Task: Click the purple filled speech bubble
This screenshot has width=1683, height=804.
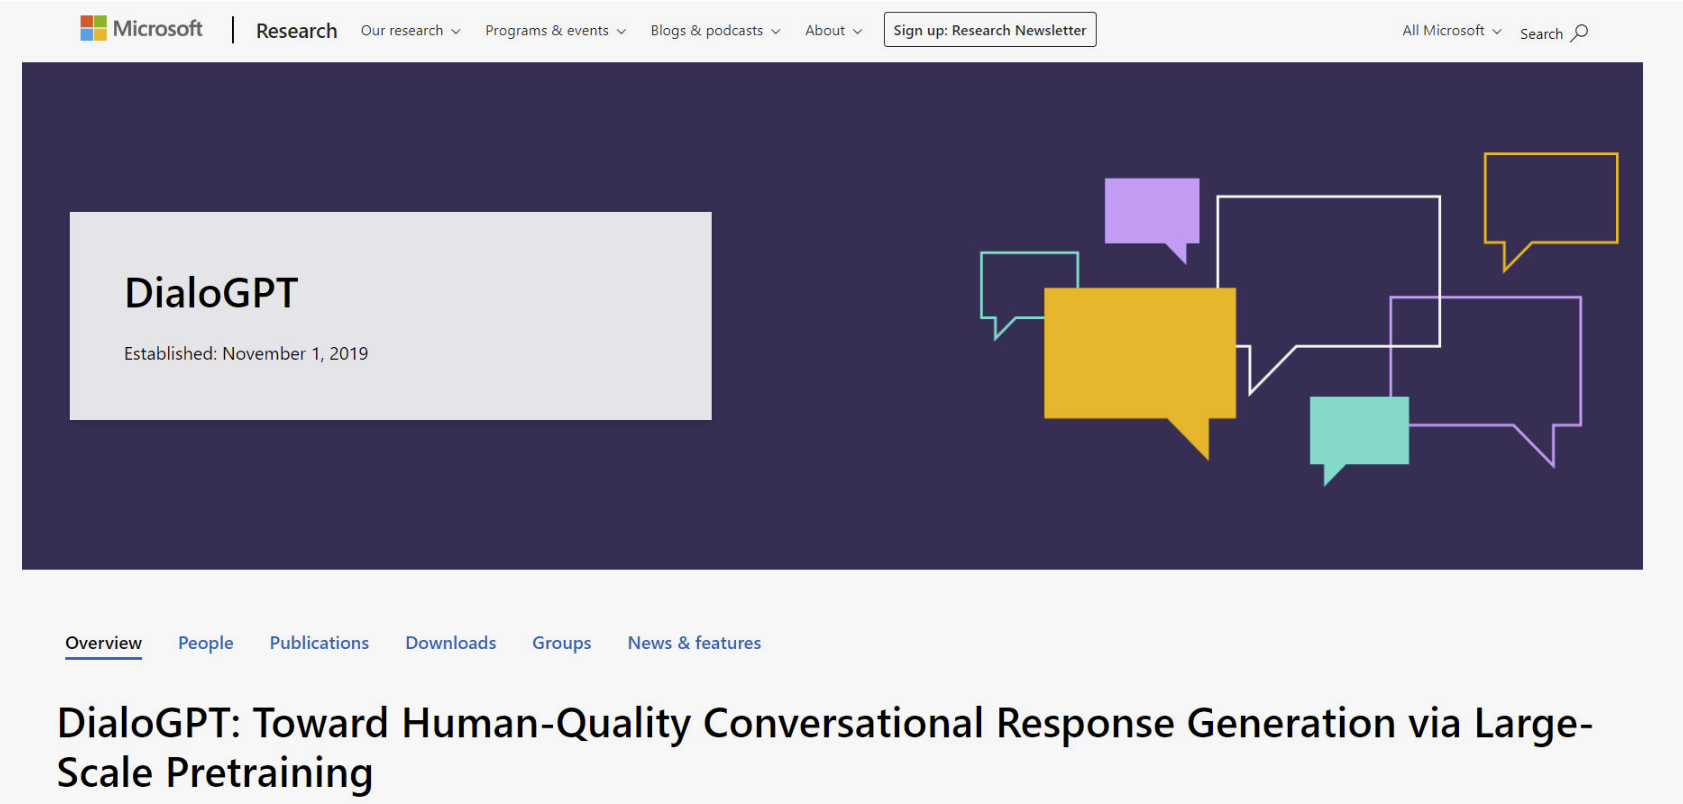Action: click(1151, 210)
